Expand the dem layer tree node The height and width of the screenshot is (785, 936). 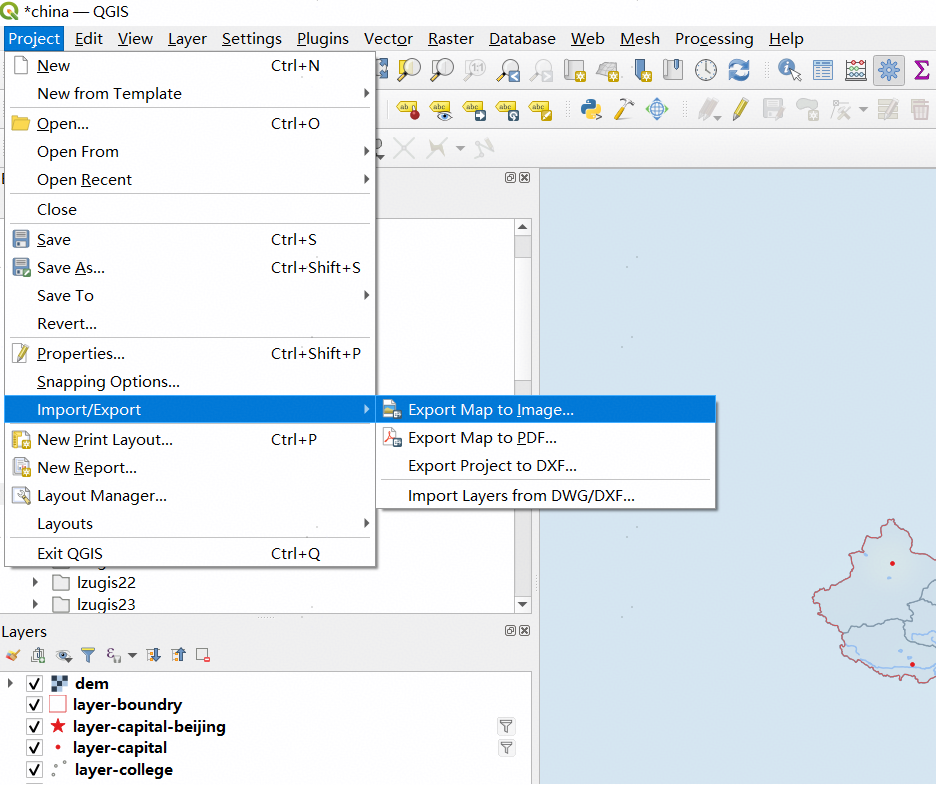click(11, 684)
